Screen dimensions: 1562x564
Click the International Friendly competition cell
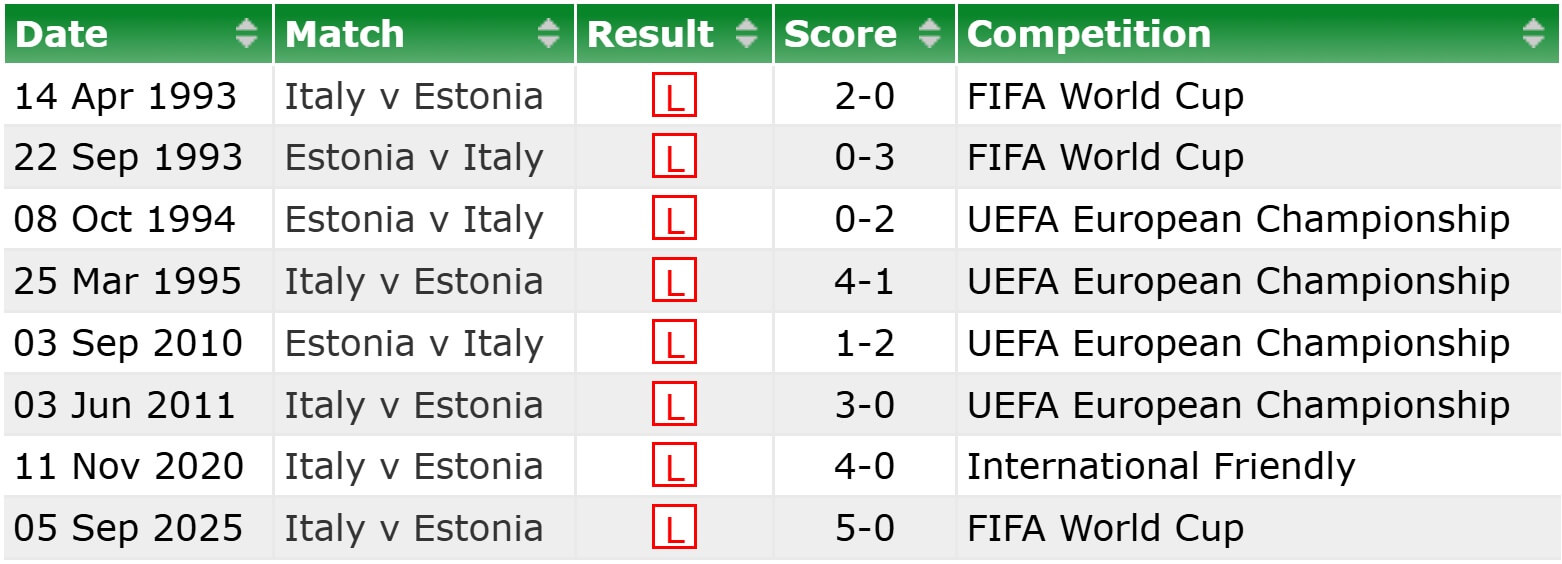1161,467
